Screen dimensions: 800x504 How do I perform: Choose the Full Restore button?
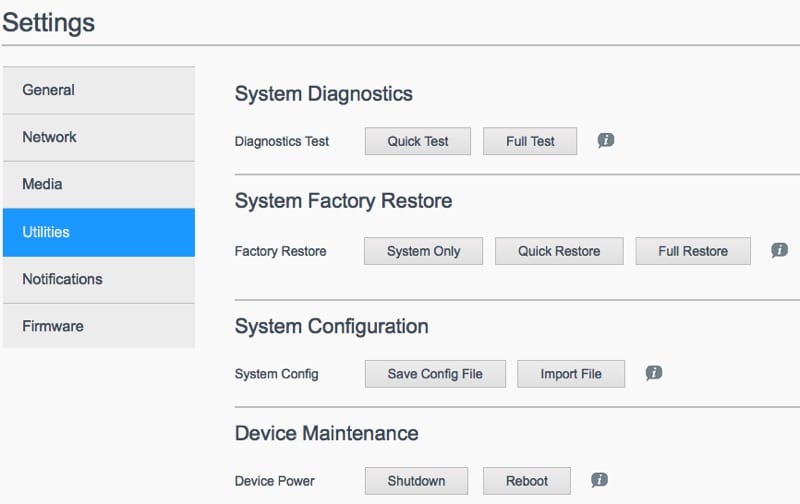[693, 251]
